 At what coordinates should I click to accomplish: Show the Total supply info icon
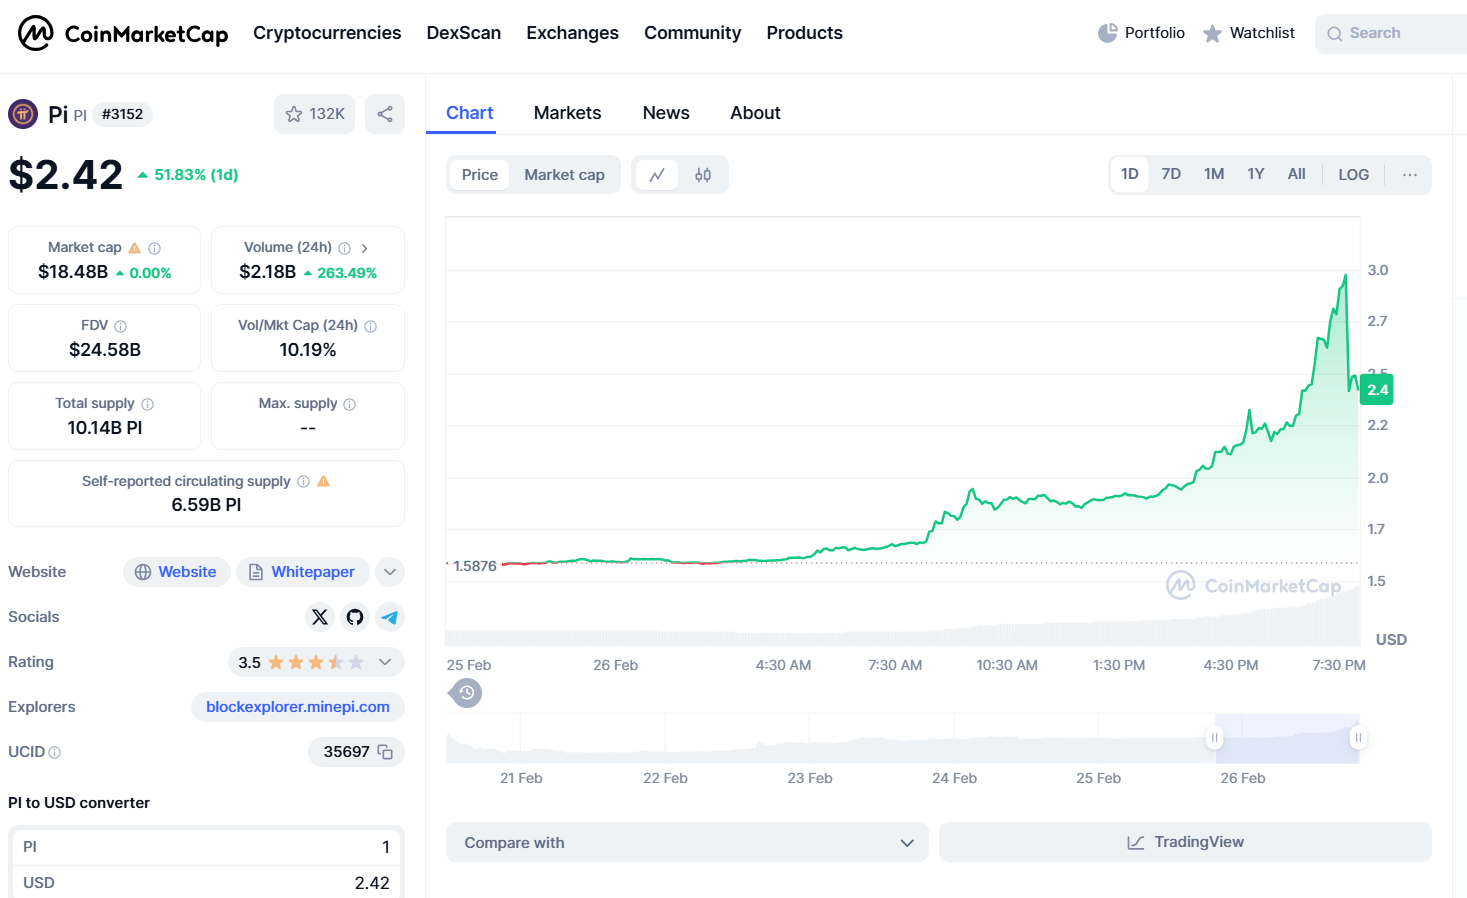(147, 404)
